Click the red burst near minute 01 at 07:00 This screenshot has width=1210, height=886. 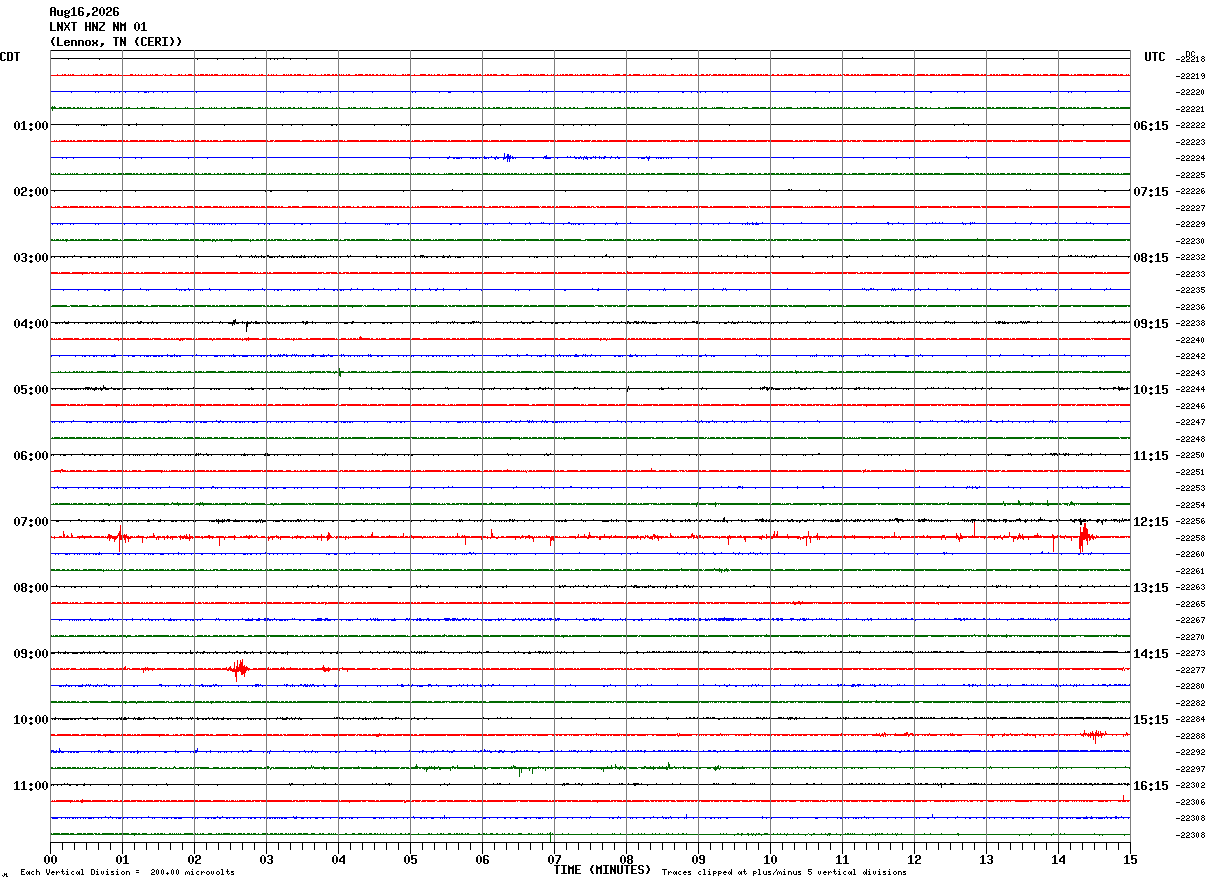(119, 536)
